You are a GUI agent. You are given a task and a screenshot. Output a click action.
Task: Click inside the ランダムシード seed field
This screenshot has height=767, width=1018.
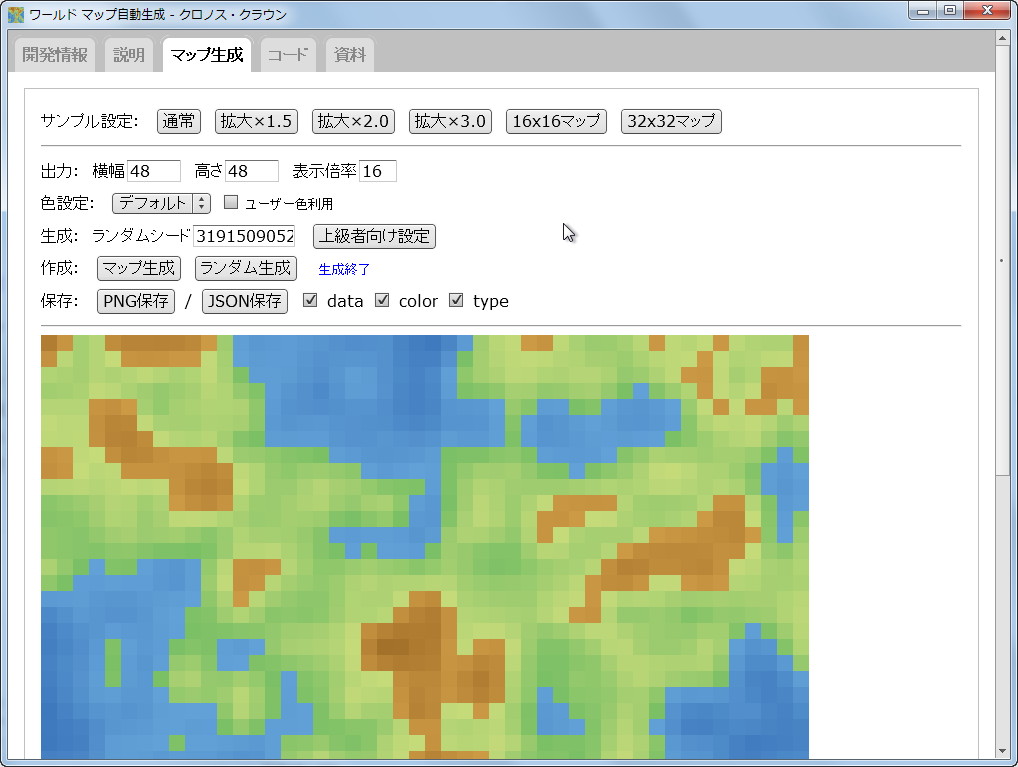[x=245, y=236]
